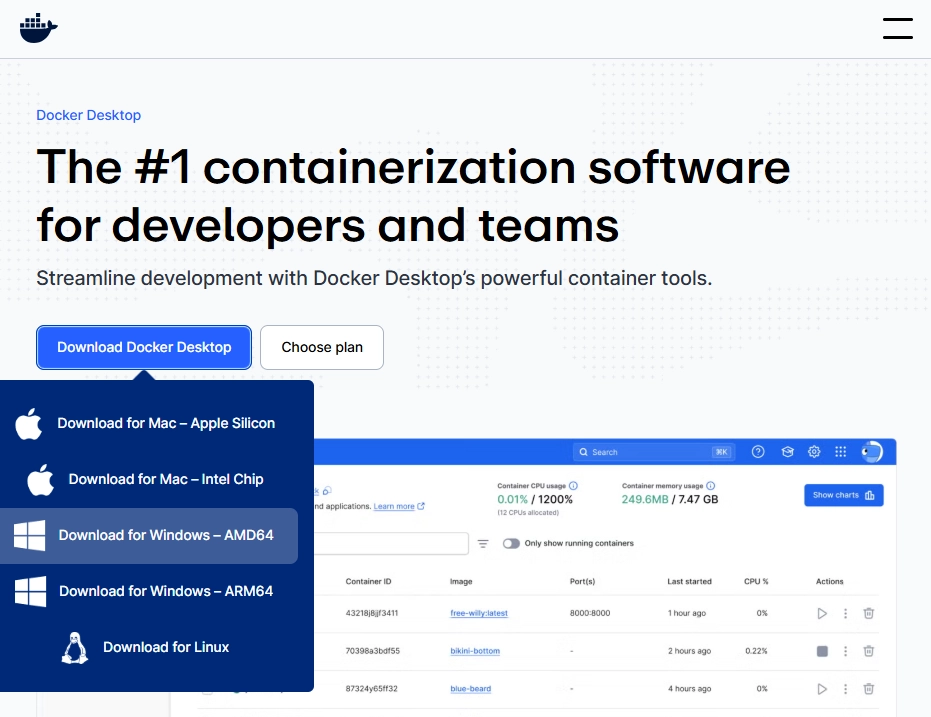
Task: Open more actions for free-willy:latest row
Action: tap(846, 613)
